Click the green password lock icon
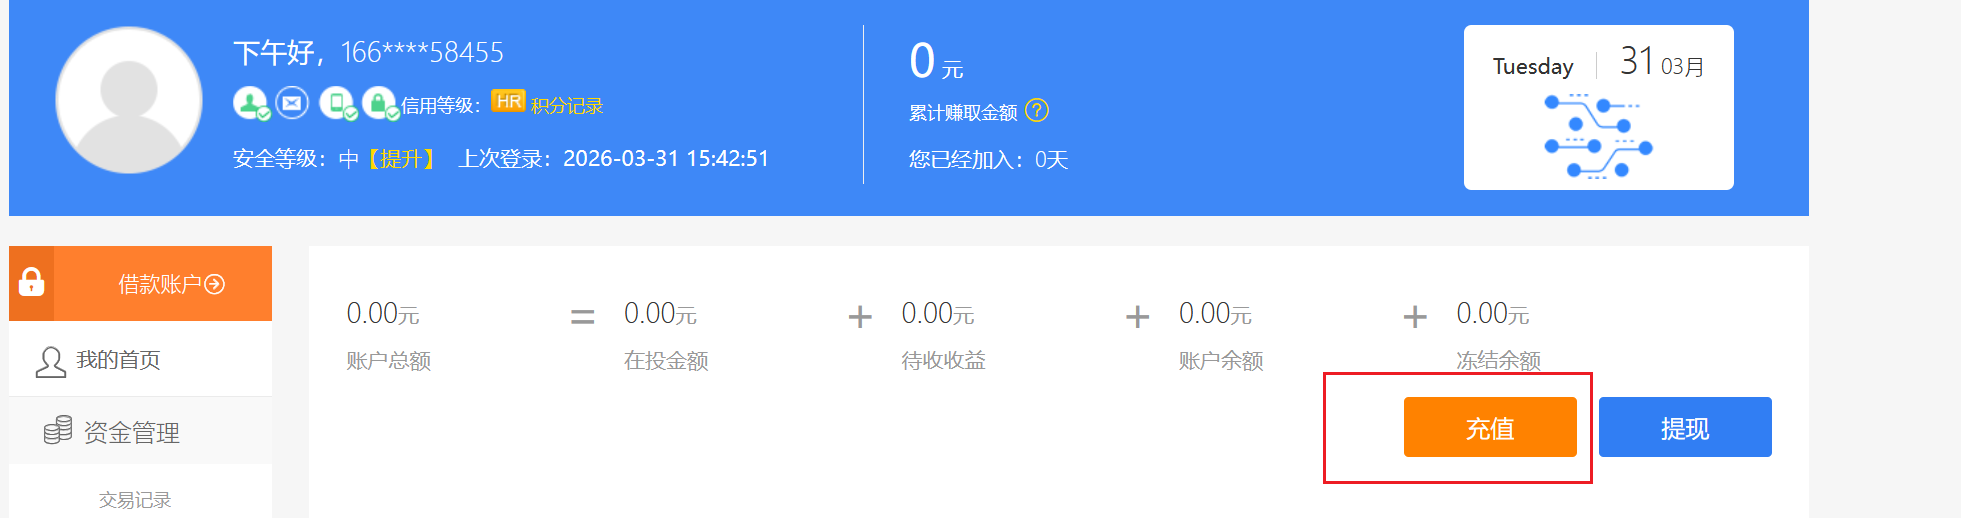This screenshot has height=518, width=1961. tap(379, 103)
